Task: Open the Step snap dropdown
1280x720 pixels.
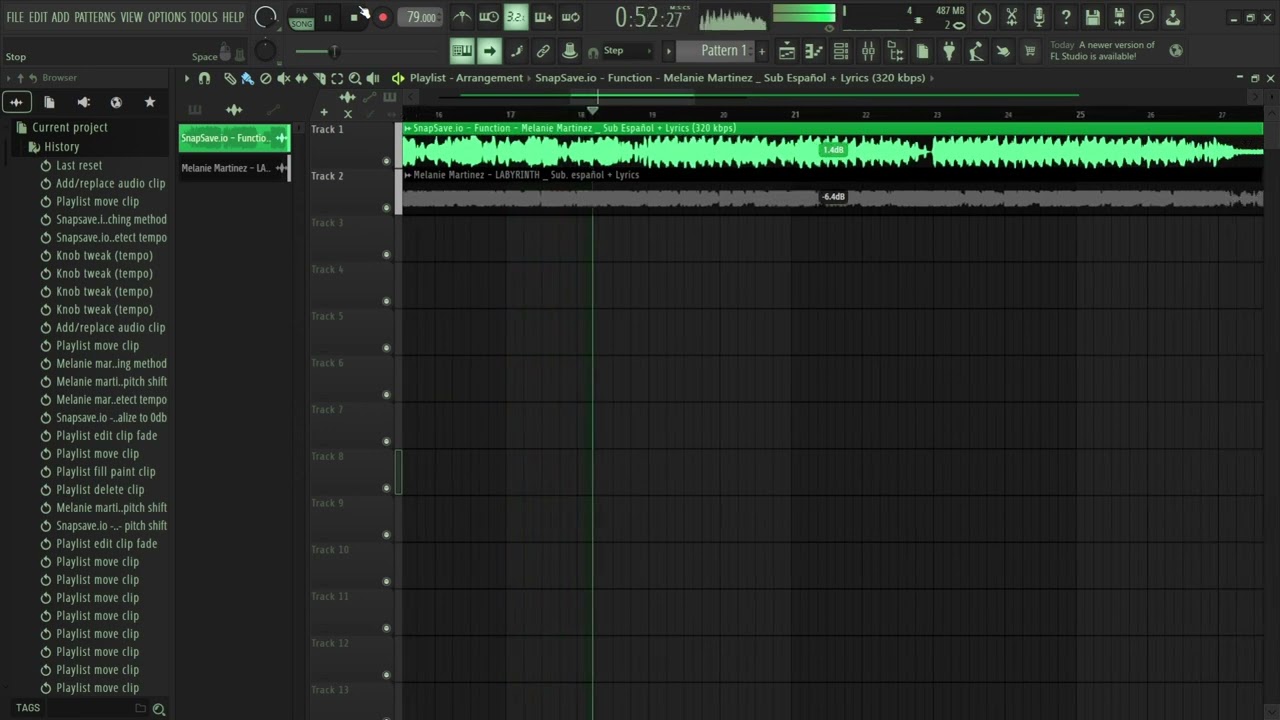Action: (x=622, y=51)
